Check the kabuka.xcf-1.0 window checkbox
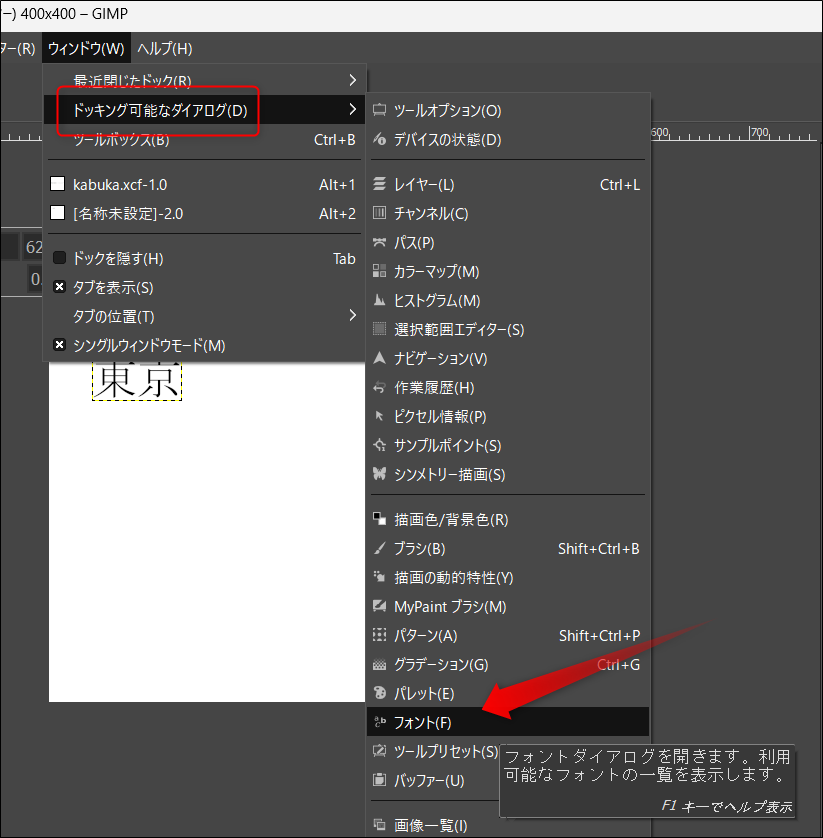This screenshot has width=823, height=838. tap(57, 184)
